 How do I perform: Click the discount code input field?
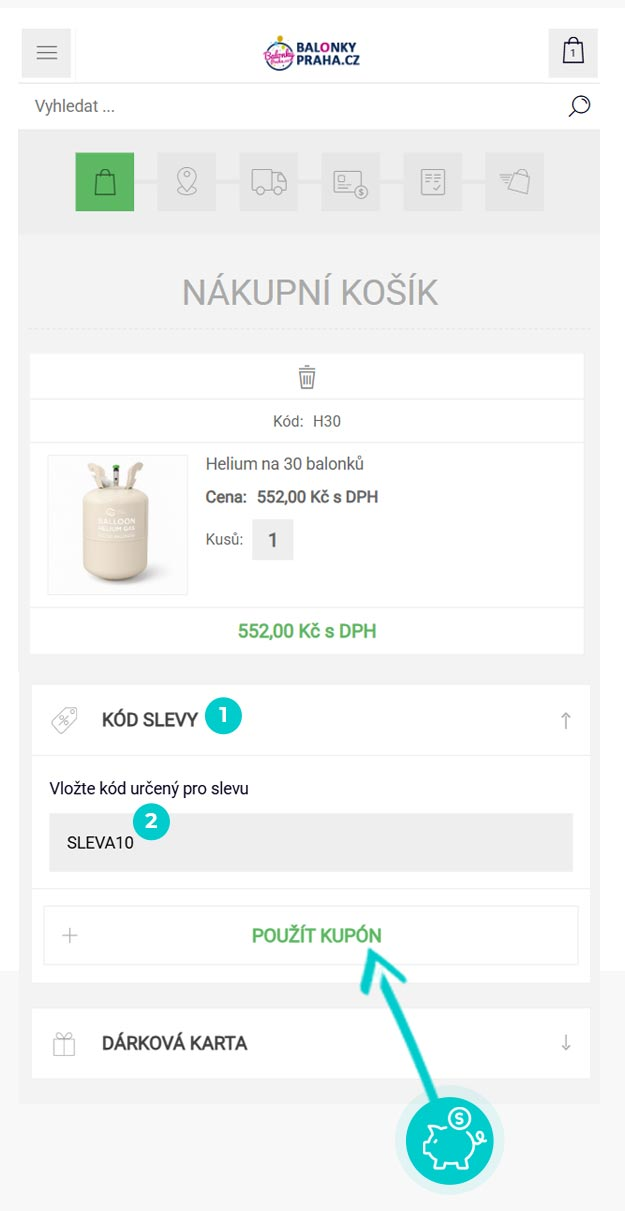[310, 842]
